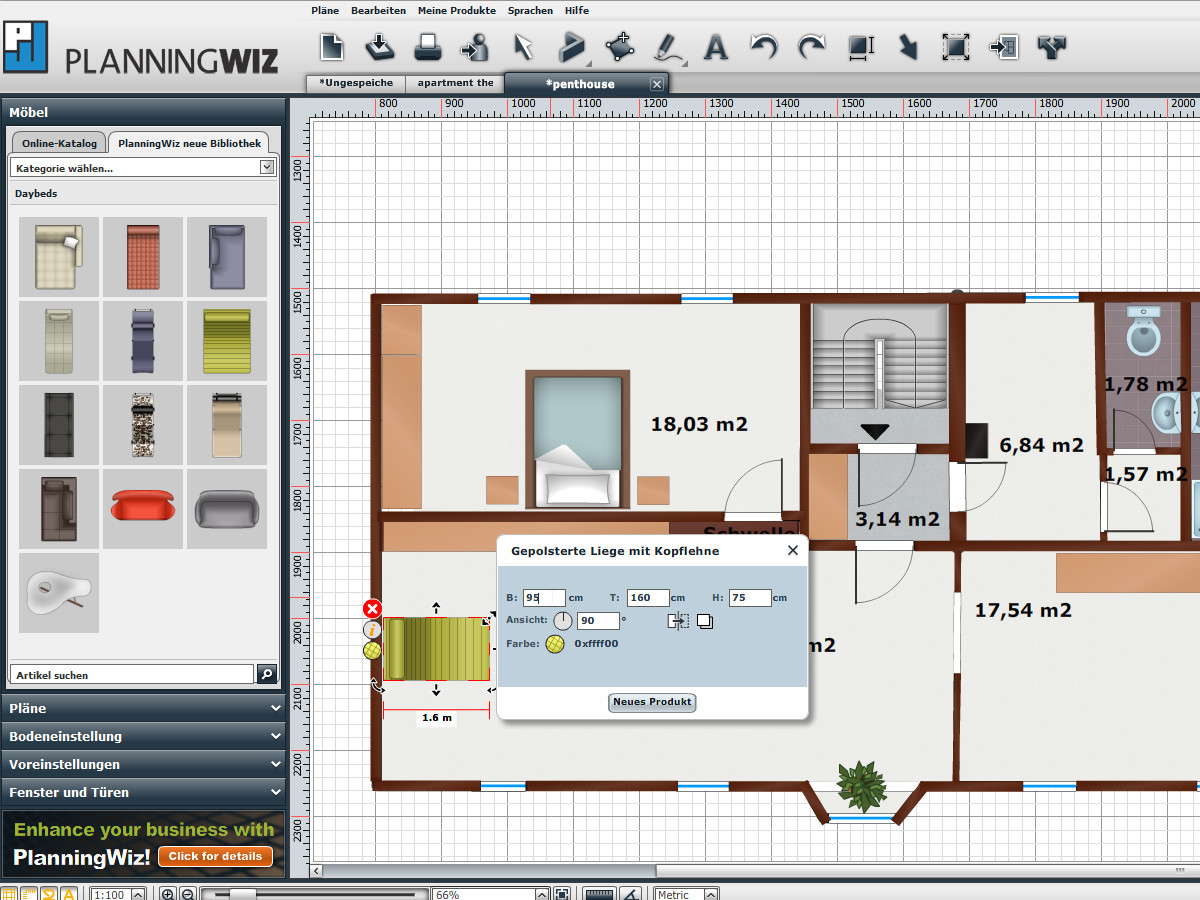Click the import floor plan icon

(1003, 46)
